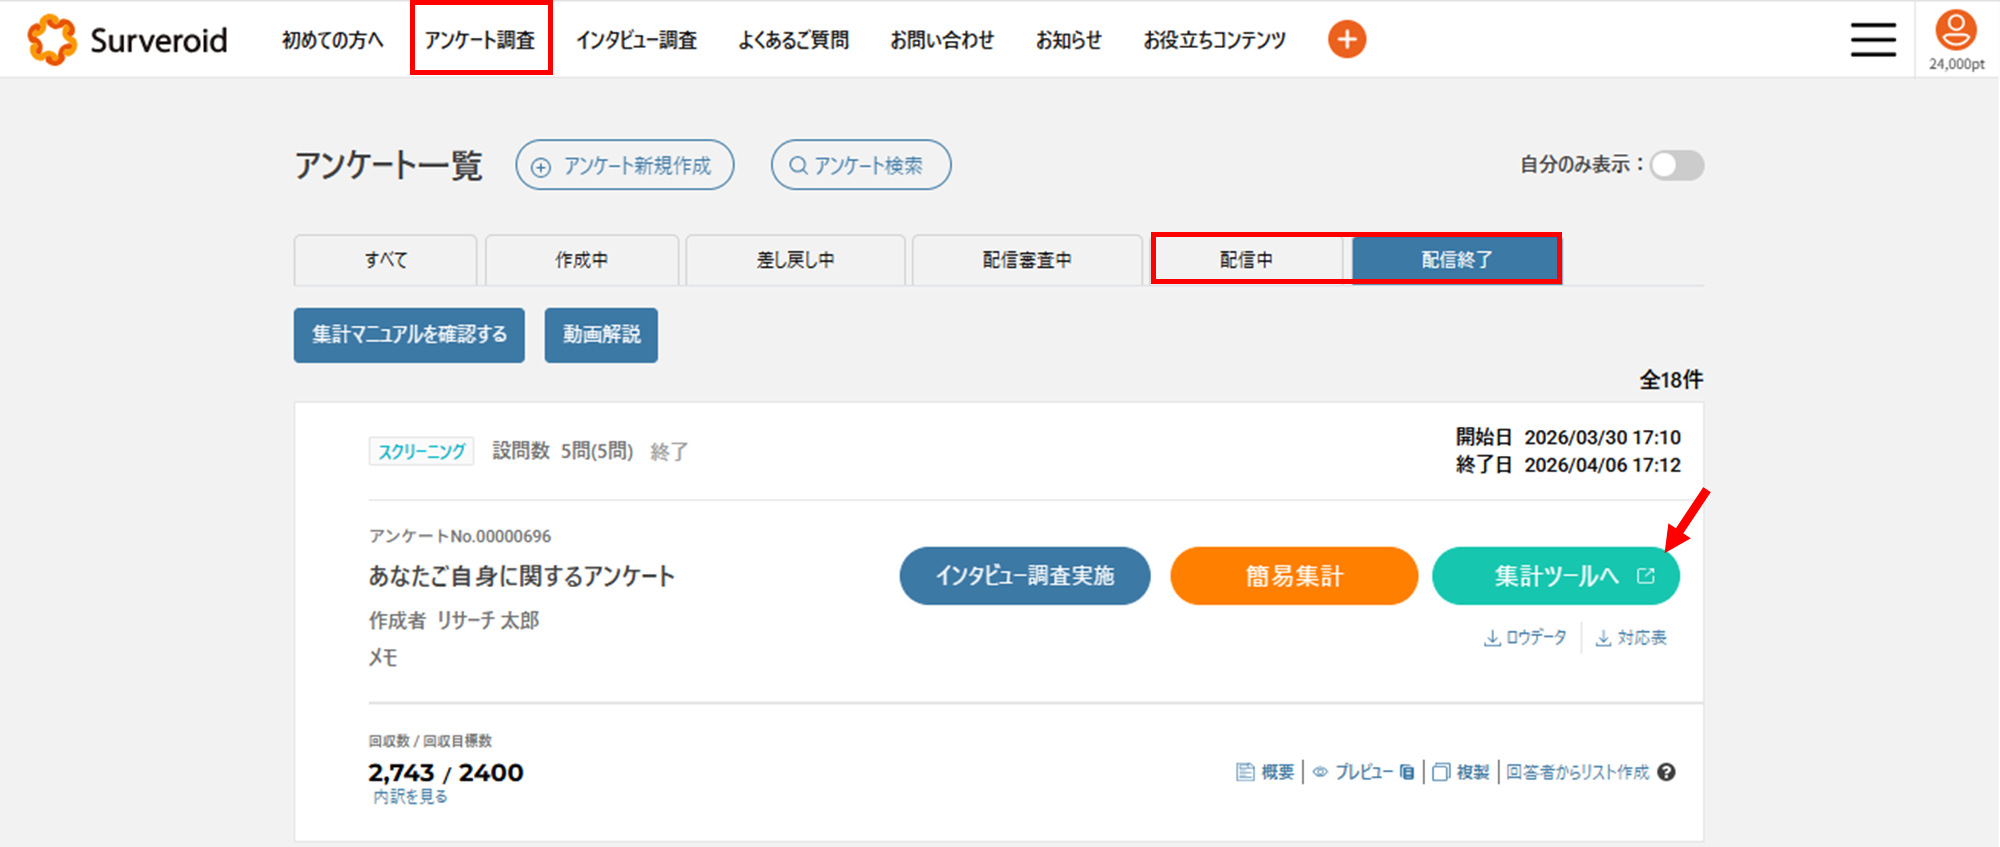Open the 概要 link
Image resolution: width=2000 pixels, height=847 pixels.
(x=1266, y=772)
